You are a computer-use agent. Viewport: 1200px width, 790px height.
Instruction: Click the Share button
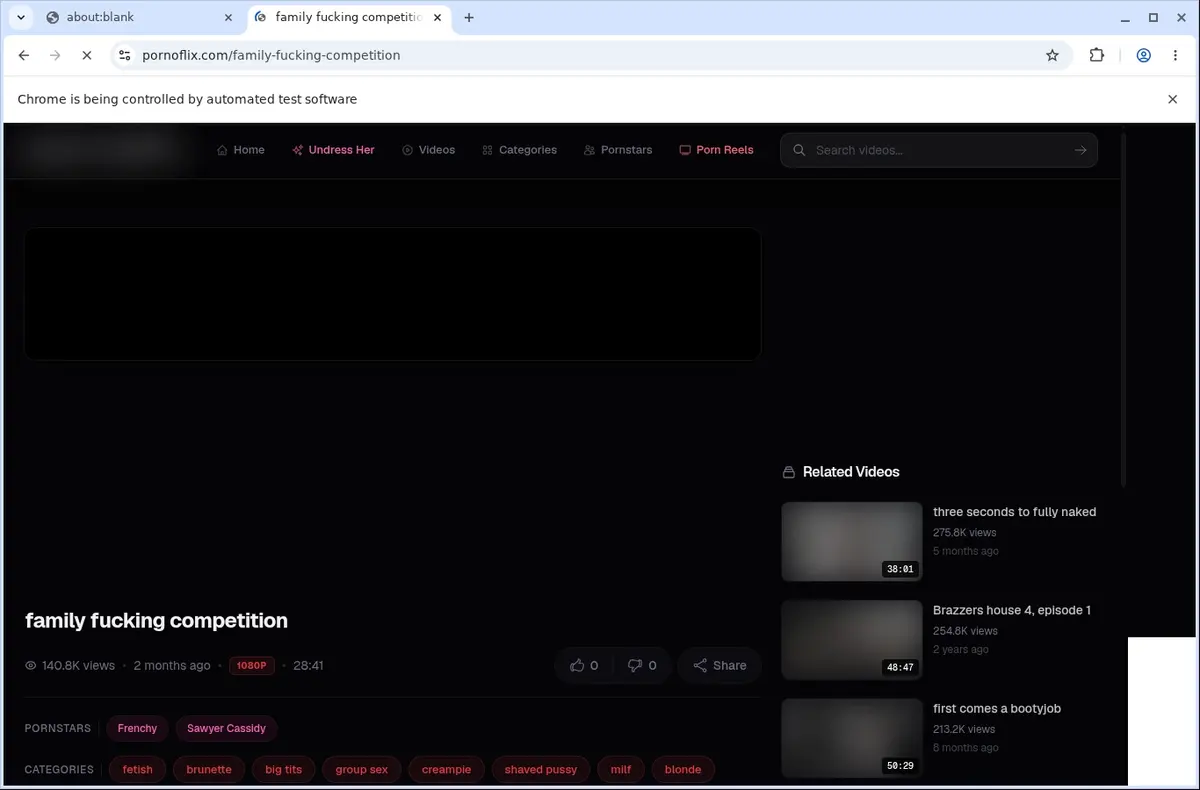[720, 665]
